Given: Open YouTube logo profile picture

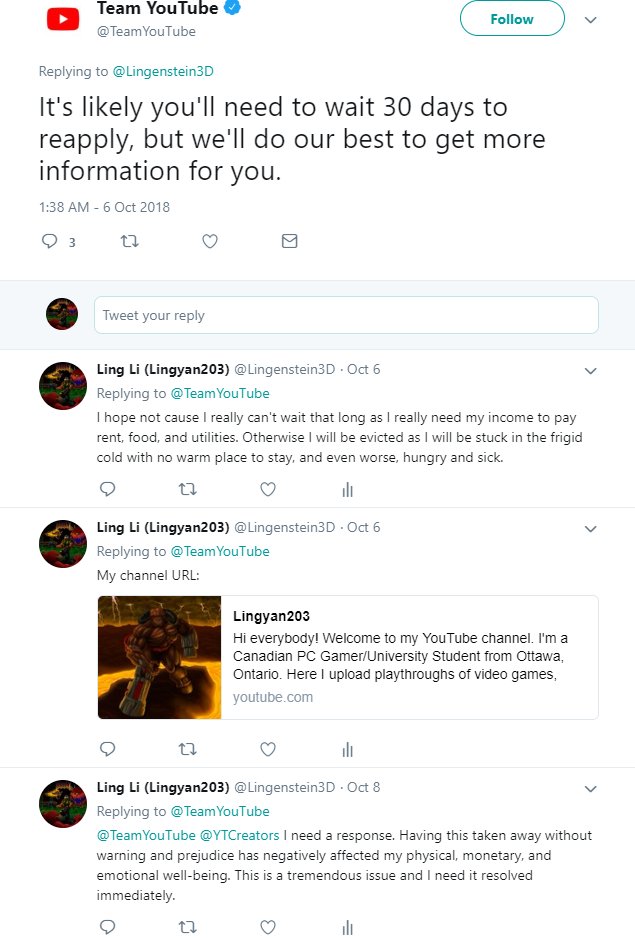Looking at the screenshot, I should (x=63, y=19).
